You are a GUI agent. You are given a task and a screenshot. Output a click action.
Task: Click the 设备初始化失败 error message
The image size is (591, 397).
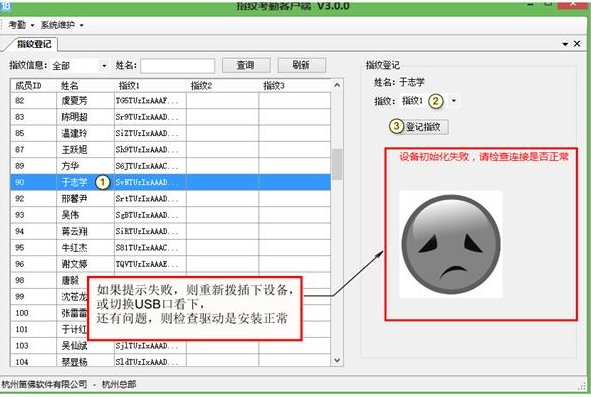[x=484, y=156]
